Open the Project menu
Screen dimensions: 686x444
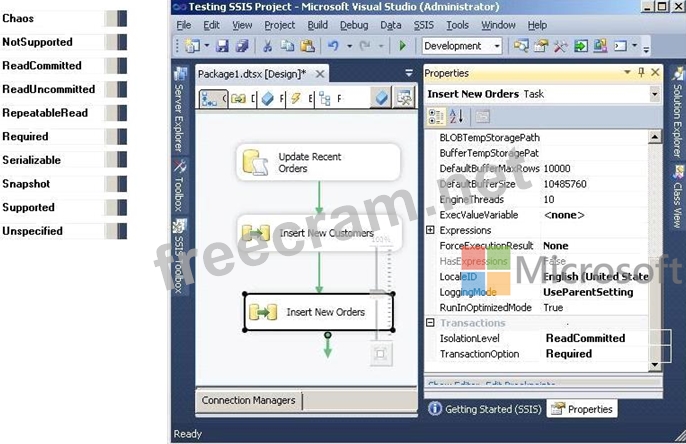click(x=280, y=25)
